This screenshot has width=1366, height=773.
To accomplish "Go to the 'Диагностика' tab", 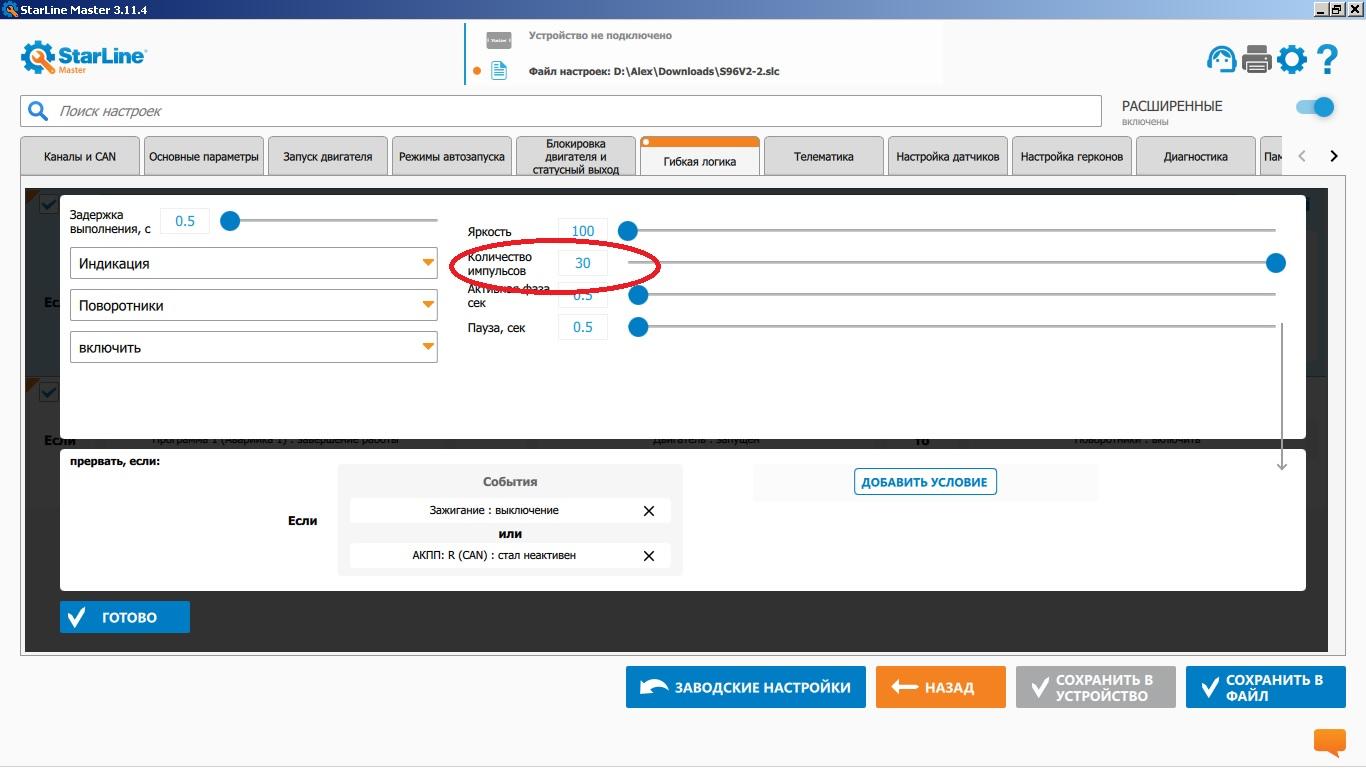I will click(1196, 157).
